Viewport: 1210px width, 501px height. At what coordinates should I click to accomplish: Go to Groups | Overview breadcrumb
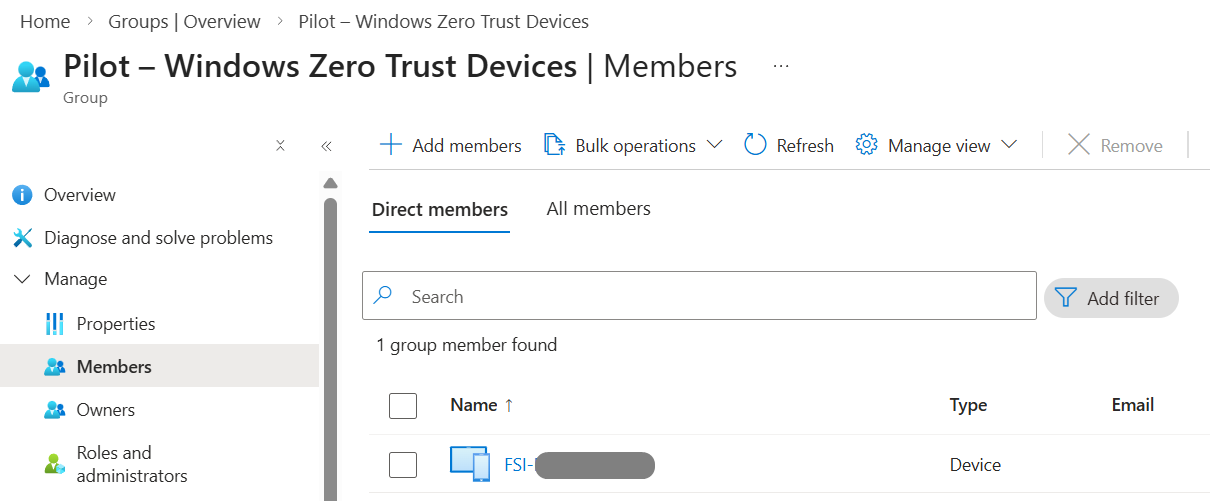point(184,21)
